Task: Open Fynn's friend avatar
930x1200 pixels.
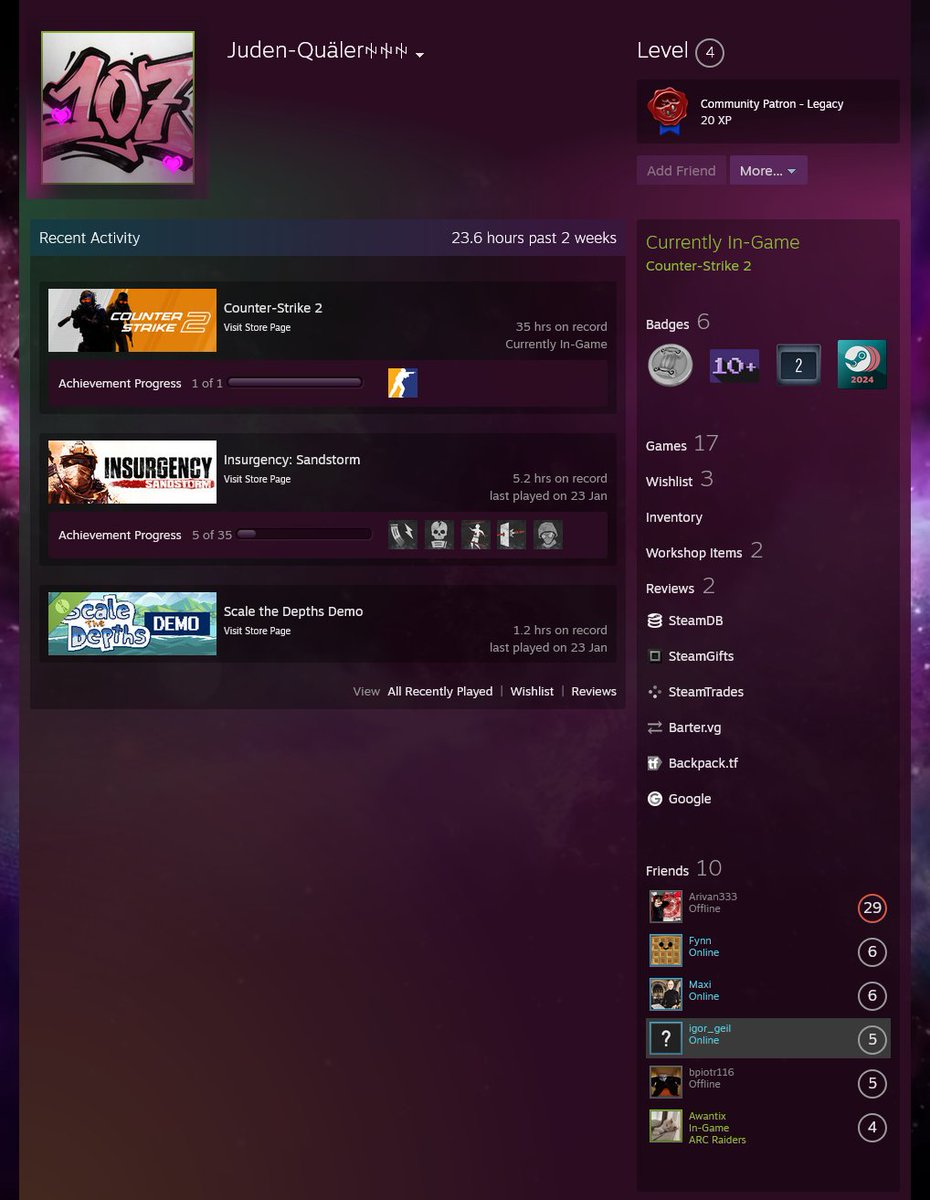Action: (x=666, y=951)
